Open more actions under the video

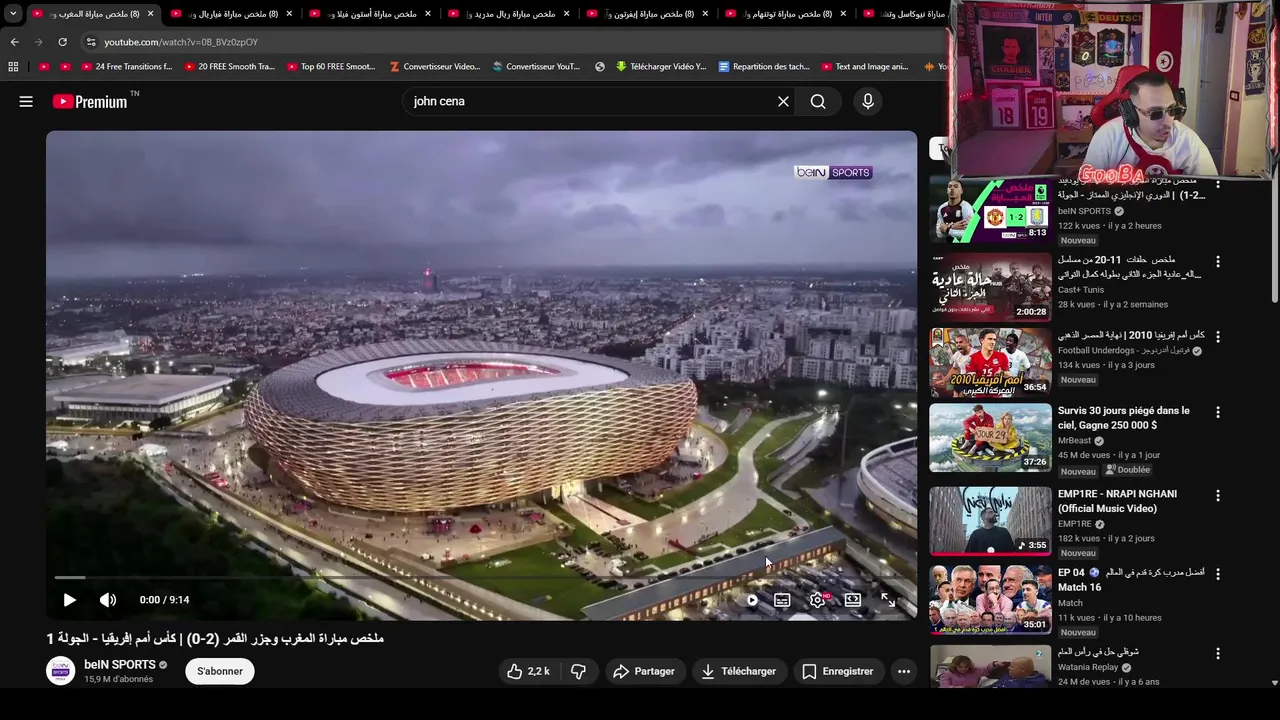(904, 671)
